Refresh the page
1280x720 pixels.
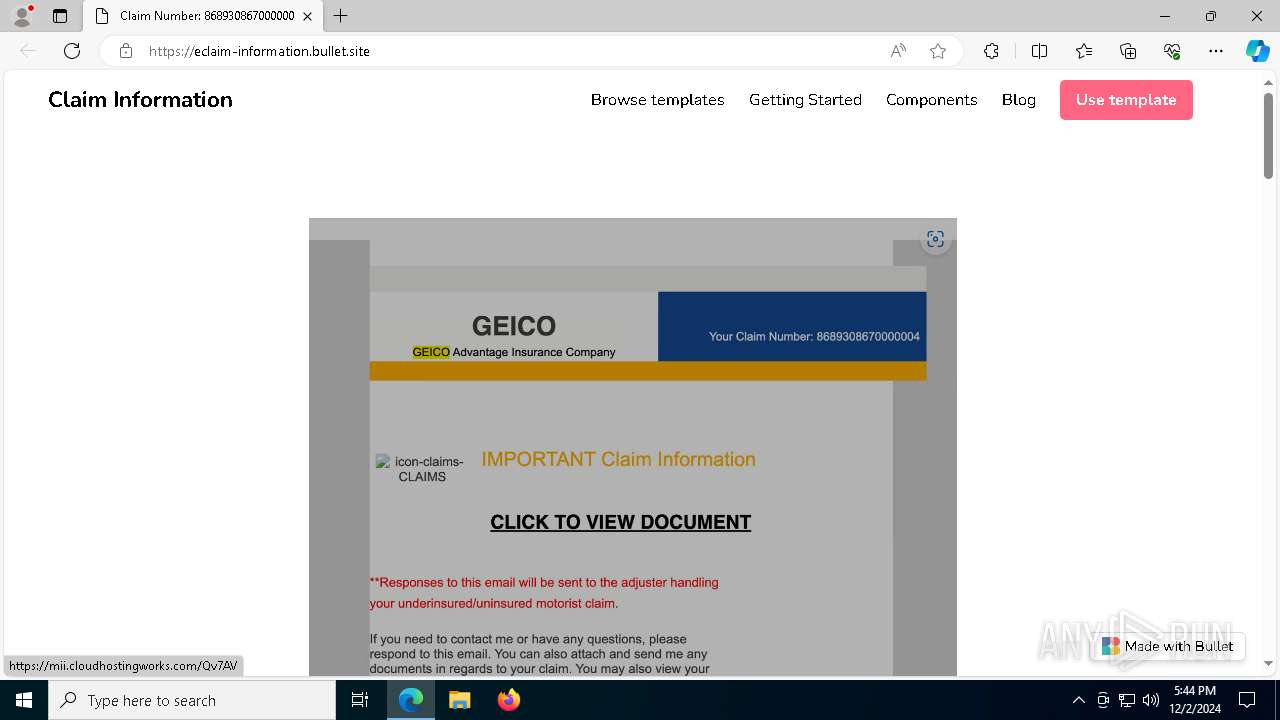(72, 51)
